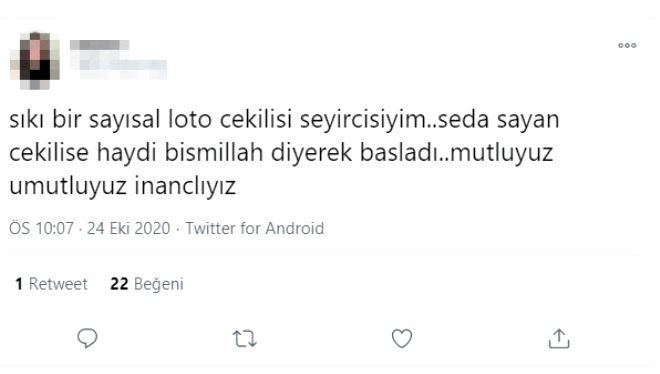Like the tweet with the heart icon

402,339
